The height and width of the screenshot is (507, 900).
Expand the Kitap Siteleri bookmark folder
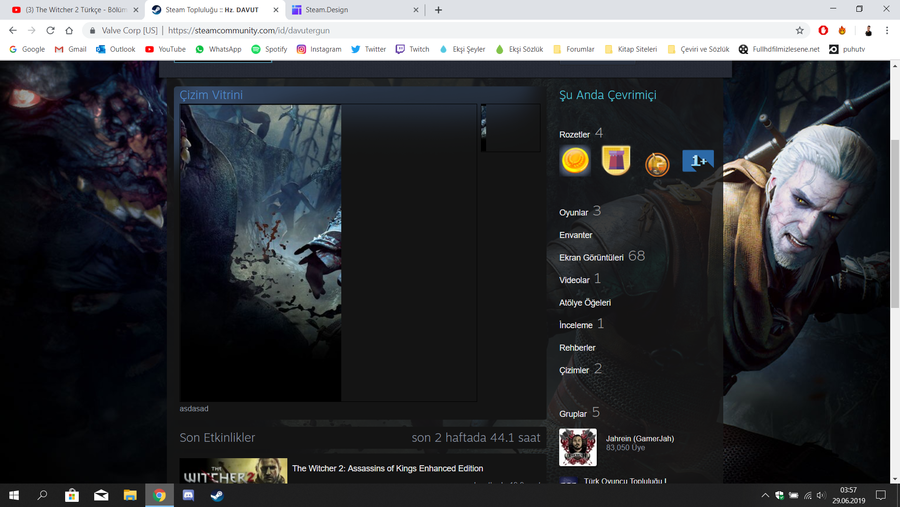coord(631,49)
